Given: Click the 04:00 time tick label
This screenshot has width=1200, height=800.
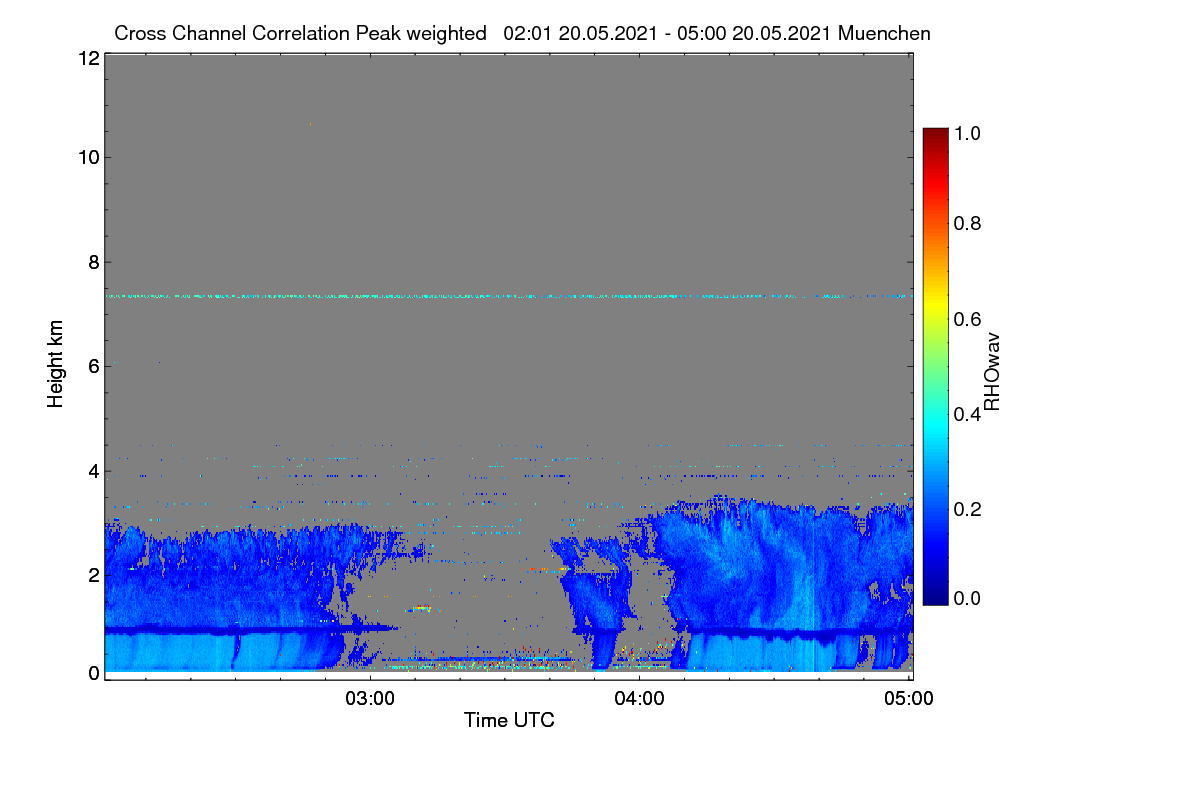Looking at the screenshot, I should 639,699.
